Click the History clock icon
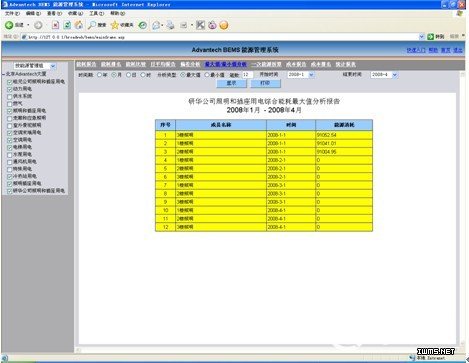This screenshot has width=469, height=363. 143,25
